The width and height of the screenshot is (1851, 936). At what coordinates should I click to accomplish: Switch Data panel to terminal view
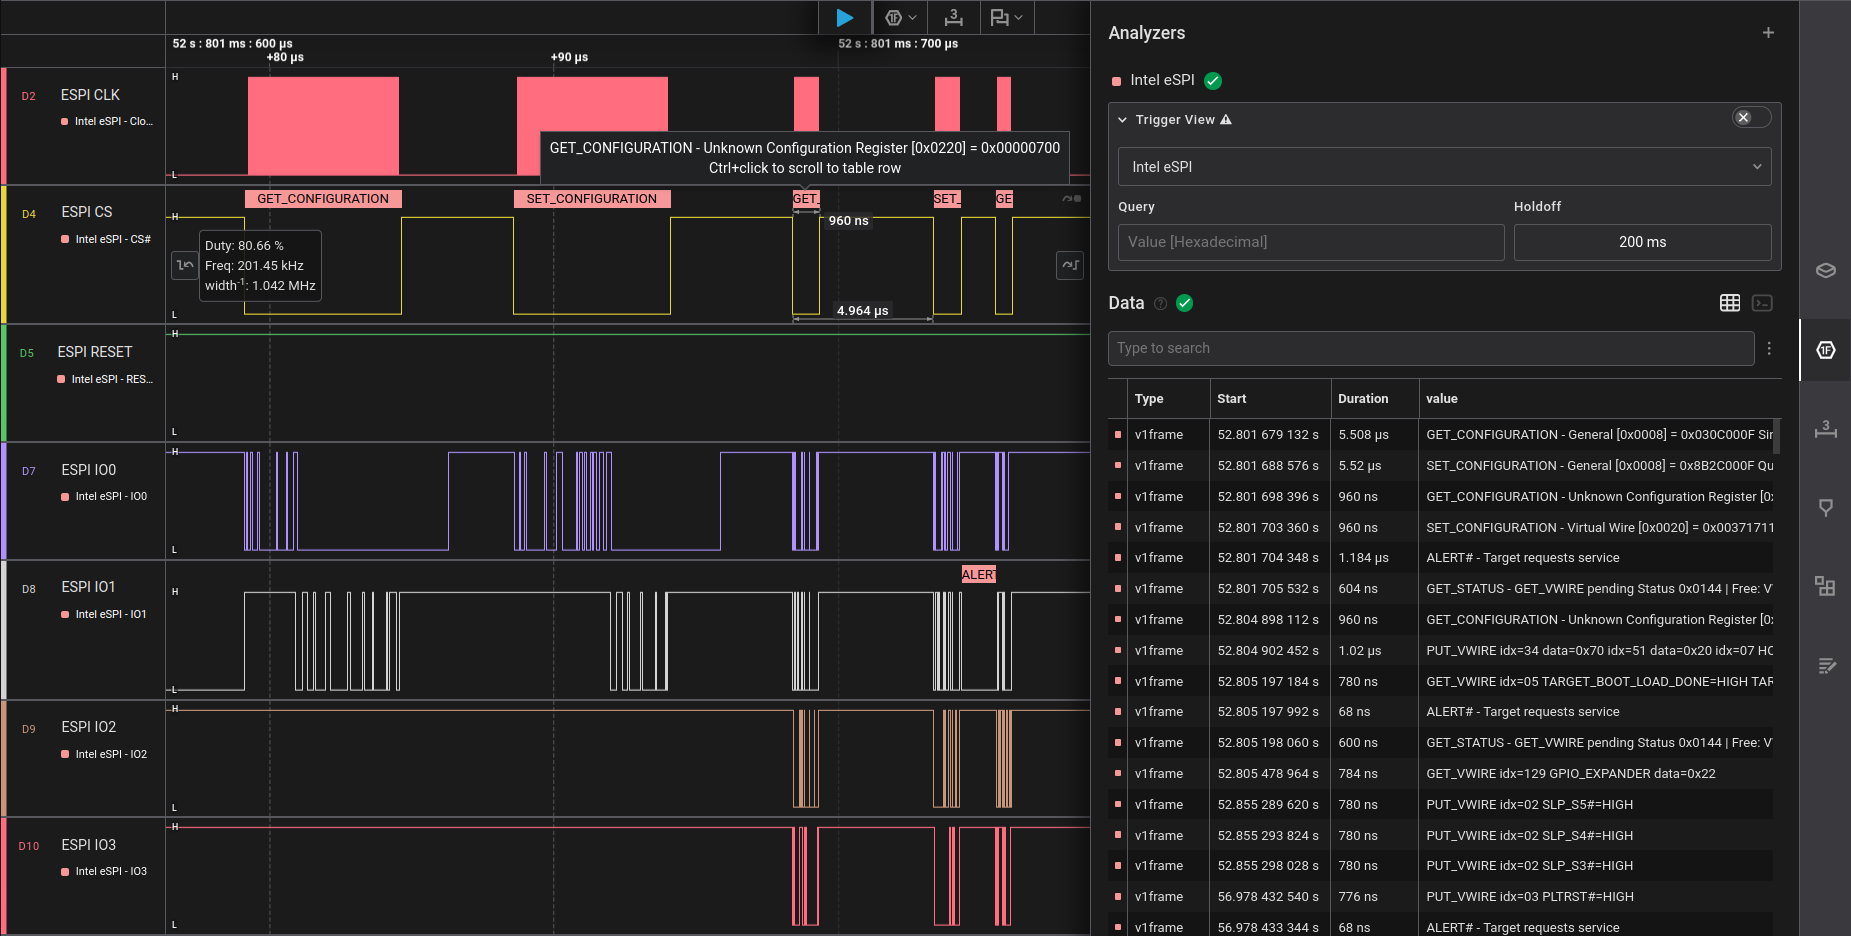coord(1762,303)
